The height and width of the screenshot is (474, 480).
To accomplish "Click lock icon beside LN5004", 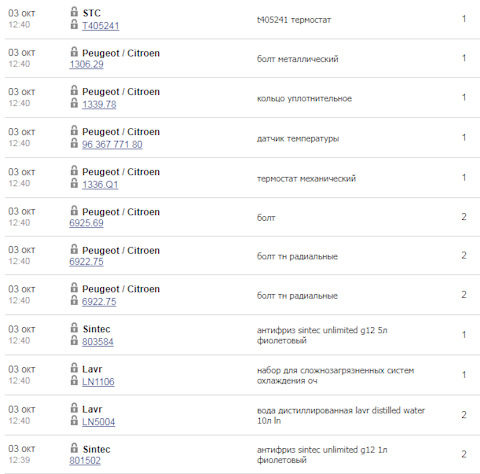I will pos(74,420).
